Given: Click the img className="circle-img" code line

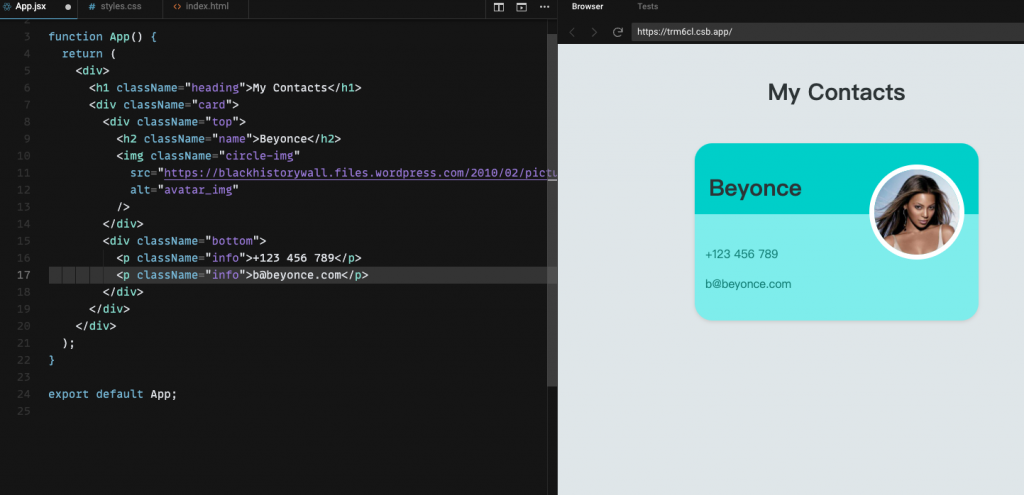Looking at the screenshot, I should coord(208,155).
